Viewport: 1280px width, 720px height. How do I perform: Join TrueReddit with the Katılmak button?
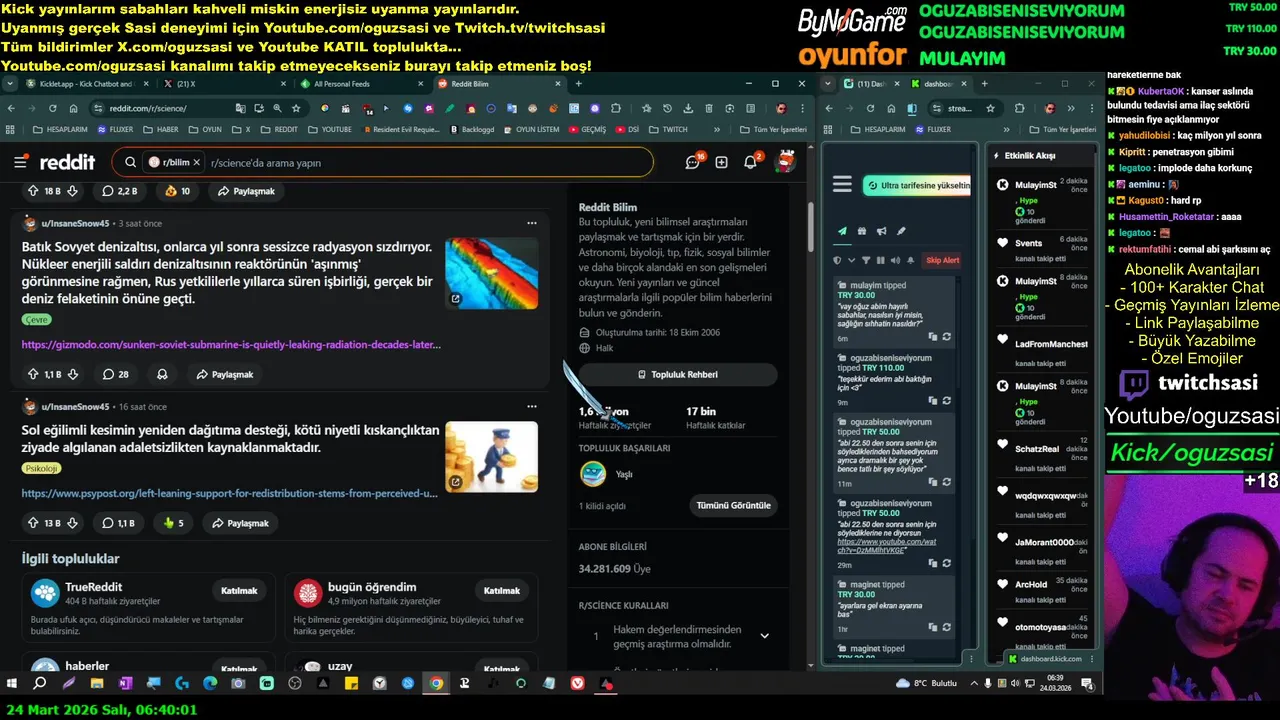pyautogui.click(x=240, y=590)
